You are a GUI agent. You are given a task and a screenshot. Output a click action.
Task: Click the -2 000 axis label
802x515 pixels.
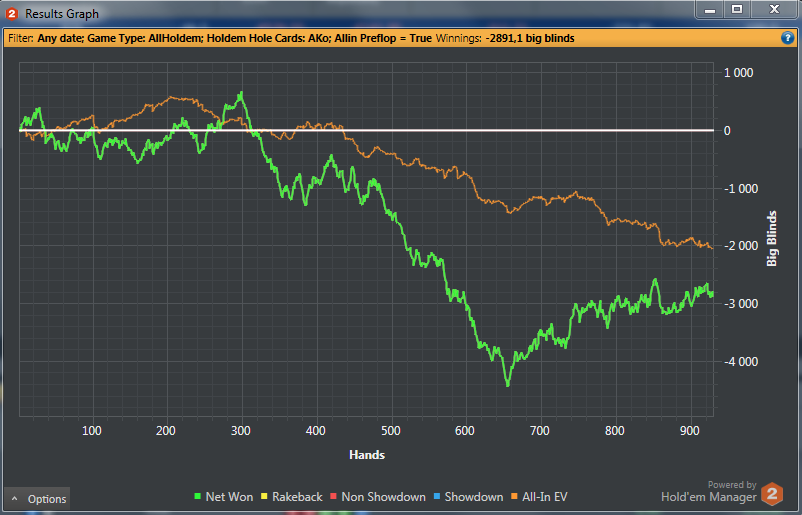[741, 245]
